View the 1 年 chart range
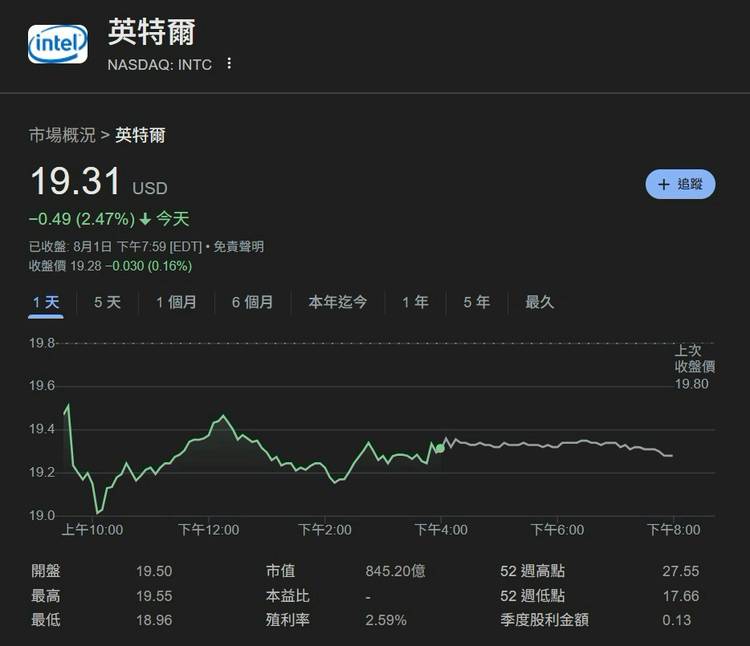 coord(415,302)
